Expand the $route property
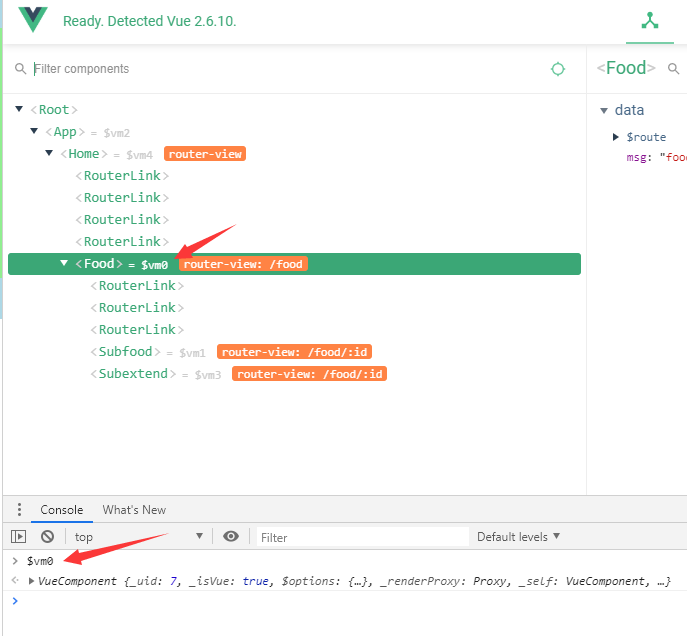The width and height of the screenshot is (687, 636). (616, 137)
